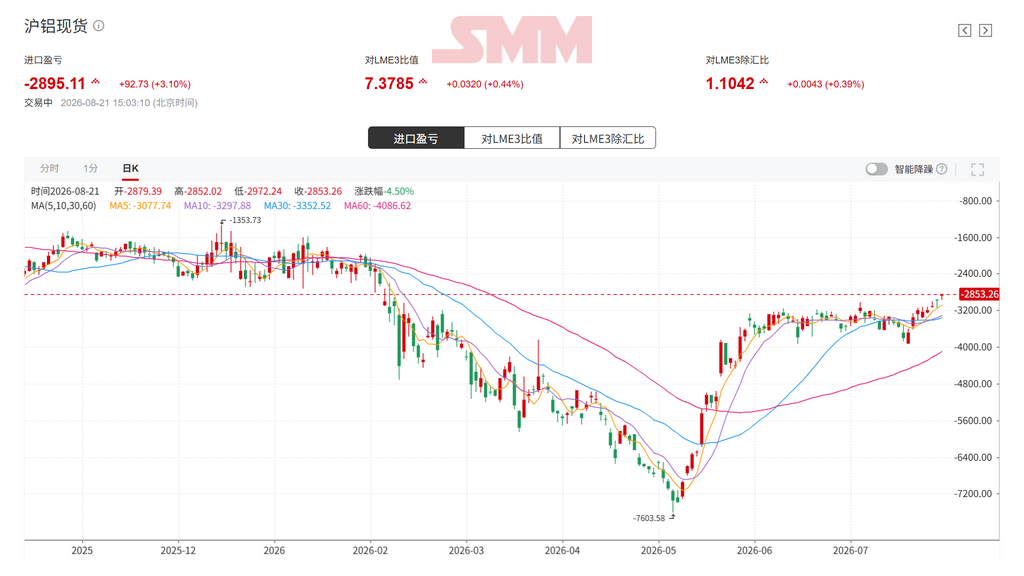The image size is (1024, 576).
Task: Toggle the 智能降噪 switch
Action: 876,169
